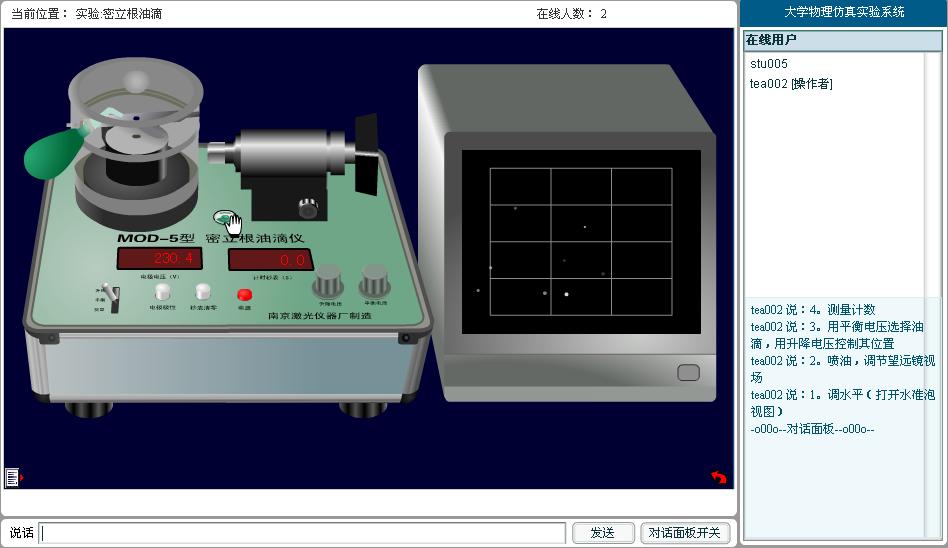Screen dimensions: 948x548
Task: Click the lift voltage knob (升降电压)
Action: (327, 283)
